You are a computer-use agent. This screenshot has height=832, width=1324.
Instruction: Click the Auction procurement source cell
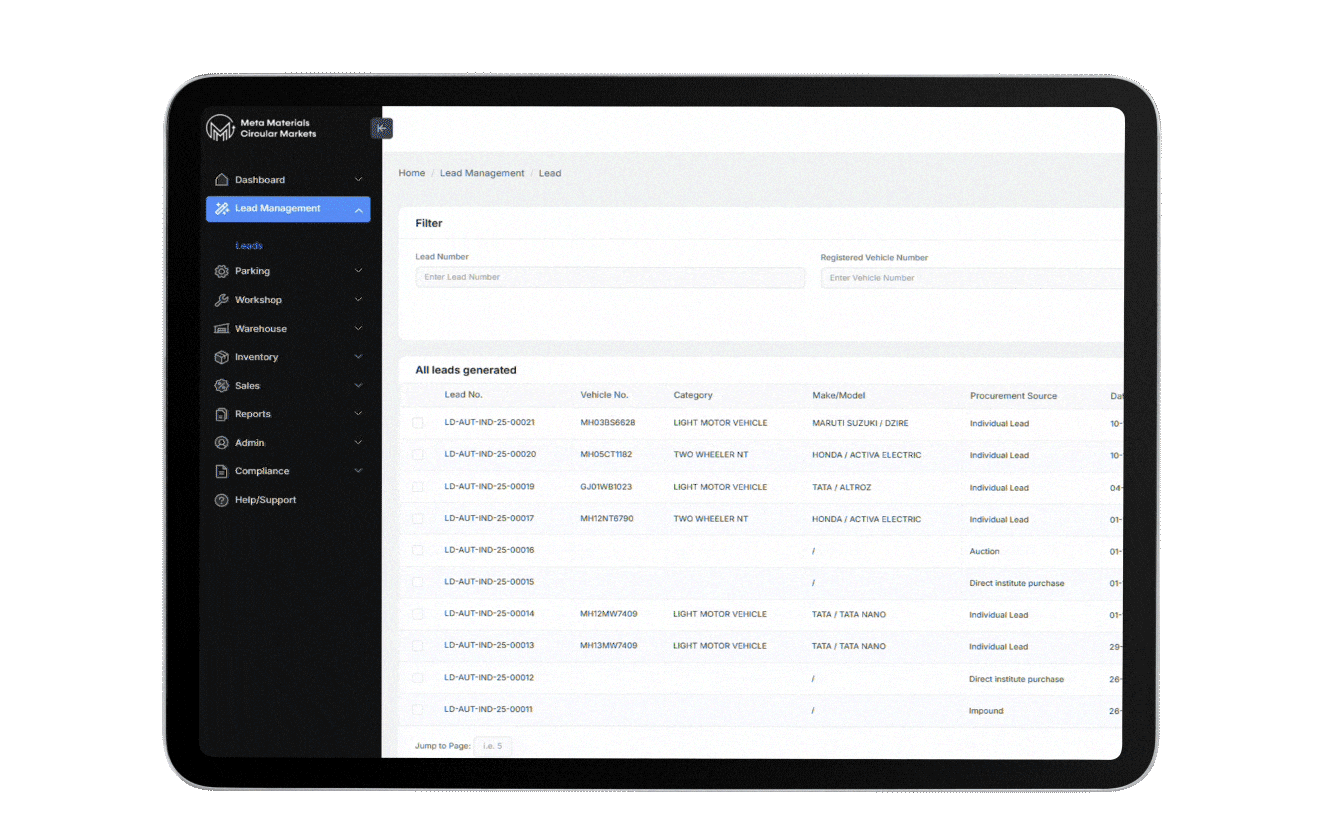(x=984, y=551)
